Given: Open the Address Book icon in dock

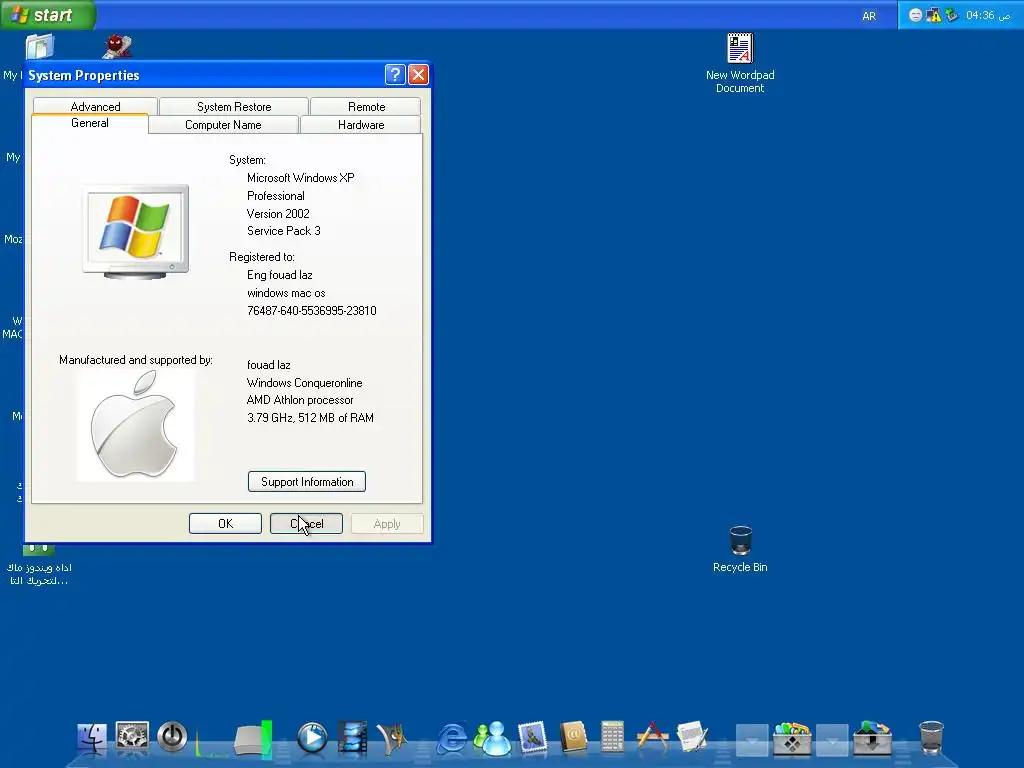Looking at the screenshot, I should click(x=573, y=738).
